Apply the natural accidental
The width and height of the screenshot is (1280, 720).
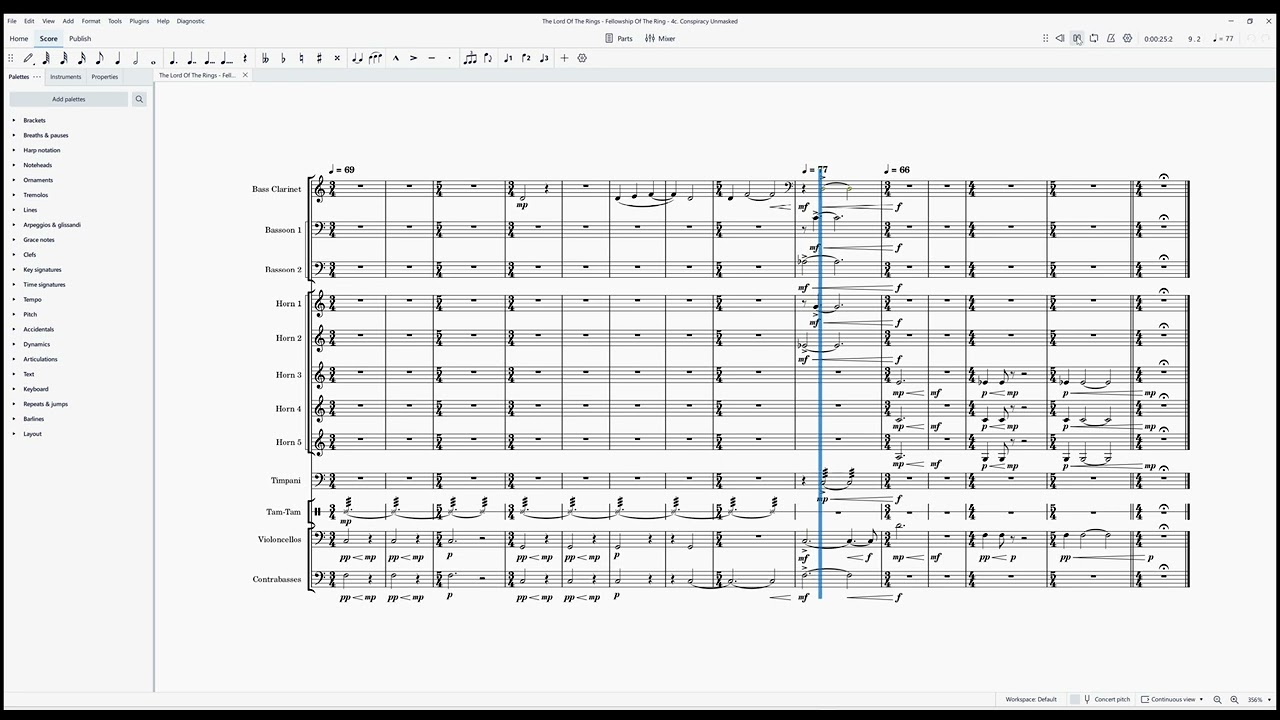pyautogui.click(x=301, y=58)
